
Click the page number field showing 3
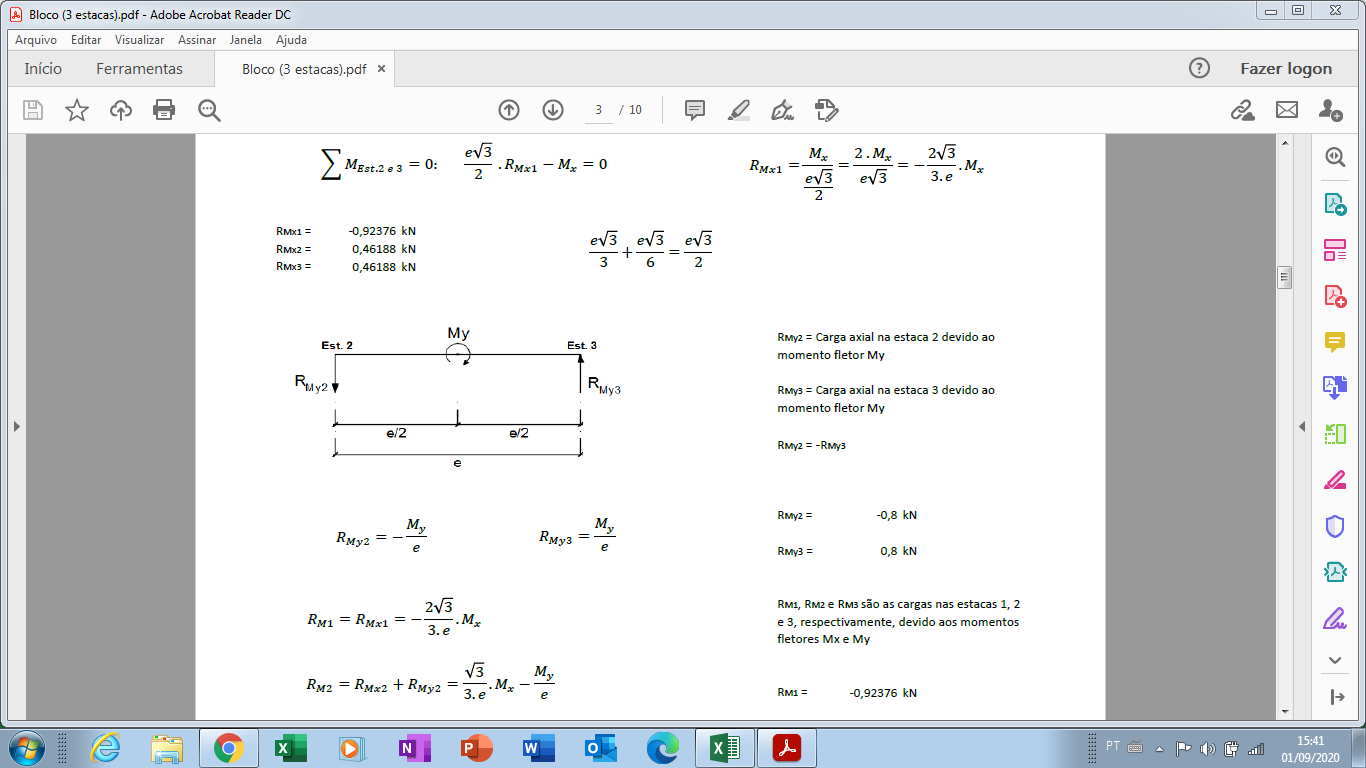tap(599, 110)
